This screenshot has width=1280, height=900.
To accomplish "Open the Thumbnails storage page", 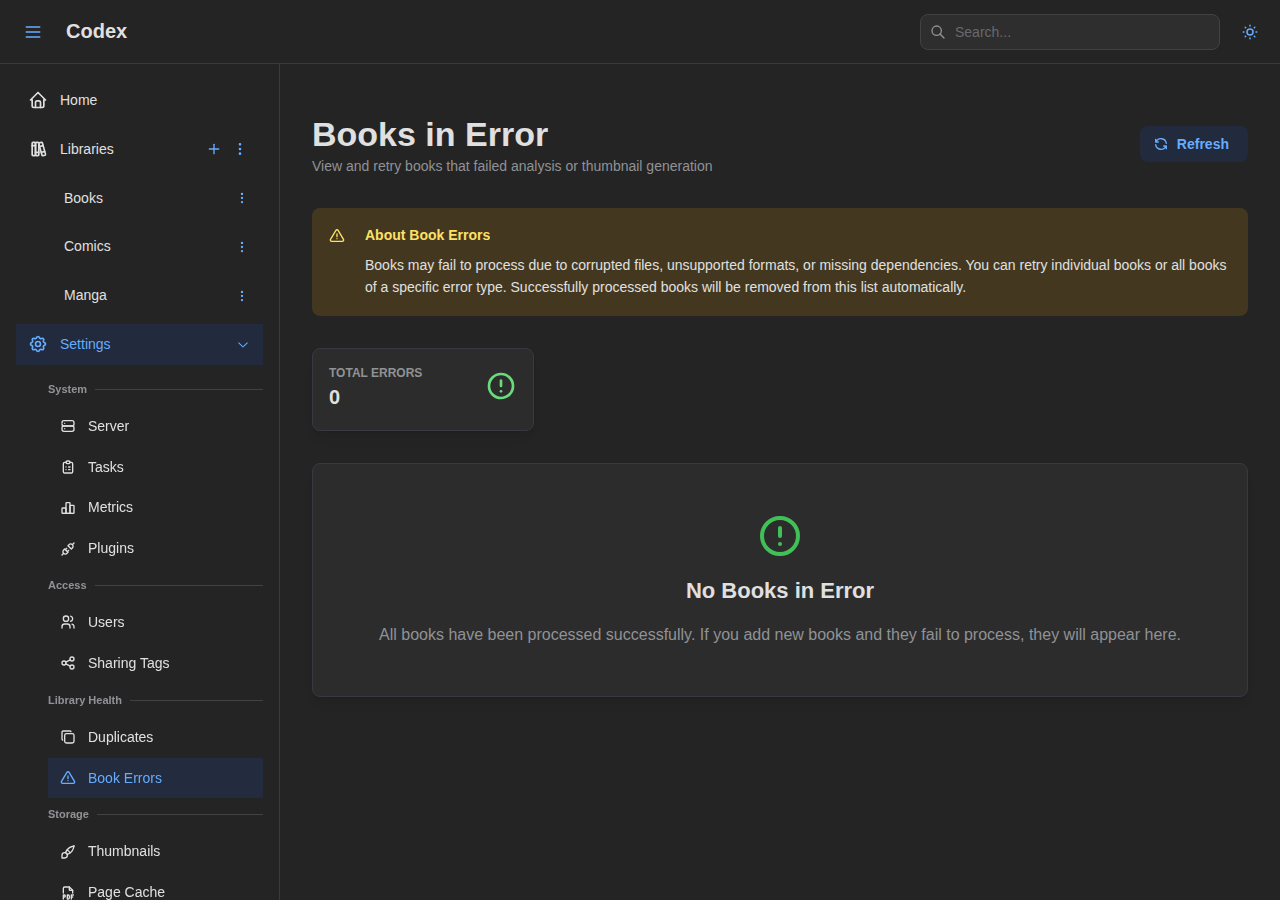I will click(x=124, y=851).
